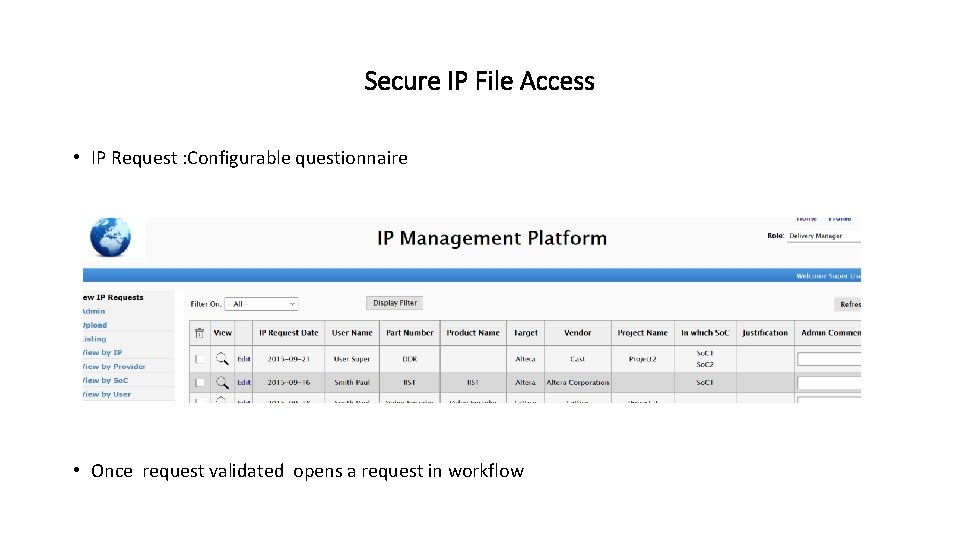Click the Admin Comment field in the Smith Paul BIST row
The width and height of the screenshot is (960, 540).
(829, 383)
